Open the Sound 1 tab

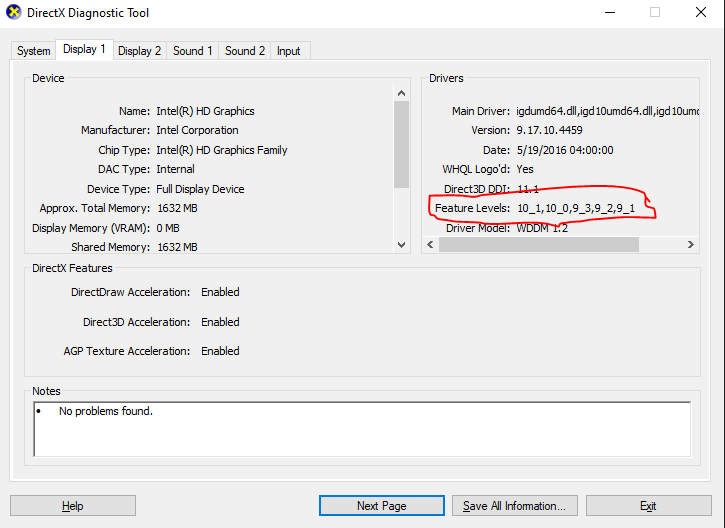[x=192, y=51]
